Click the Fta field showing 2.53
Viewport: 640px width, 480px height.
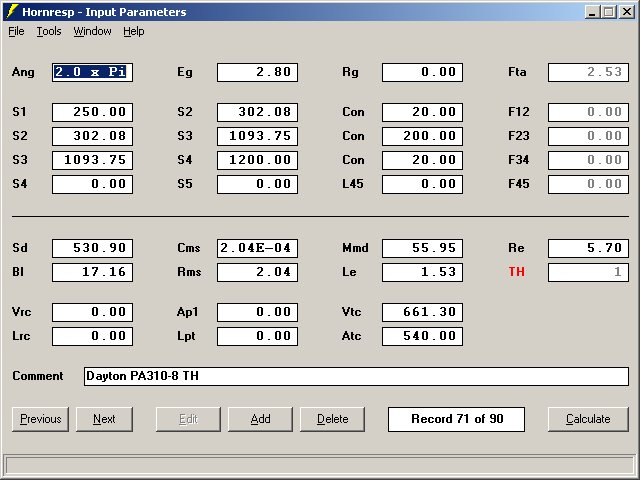(x=588, y=72)
